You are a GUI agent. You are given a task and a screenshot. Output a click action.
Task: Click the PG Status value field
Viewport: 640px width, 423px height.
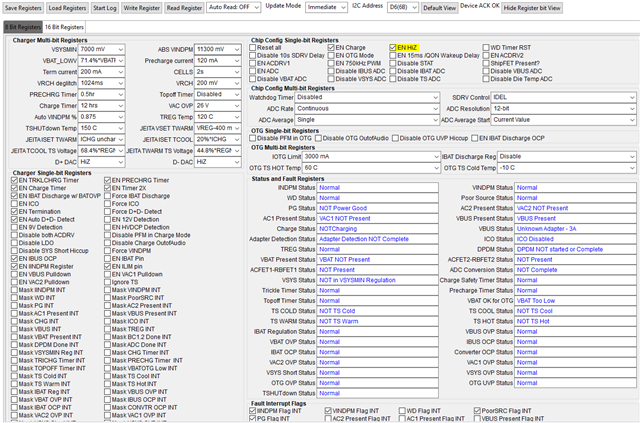[378, 208]
